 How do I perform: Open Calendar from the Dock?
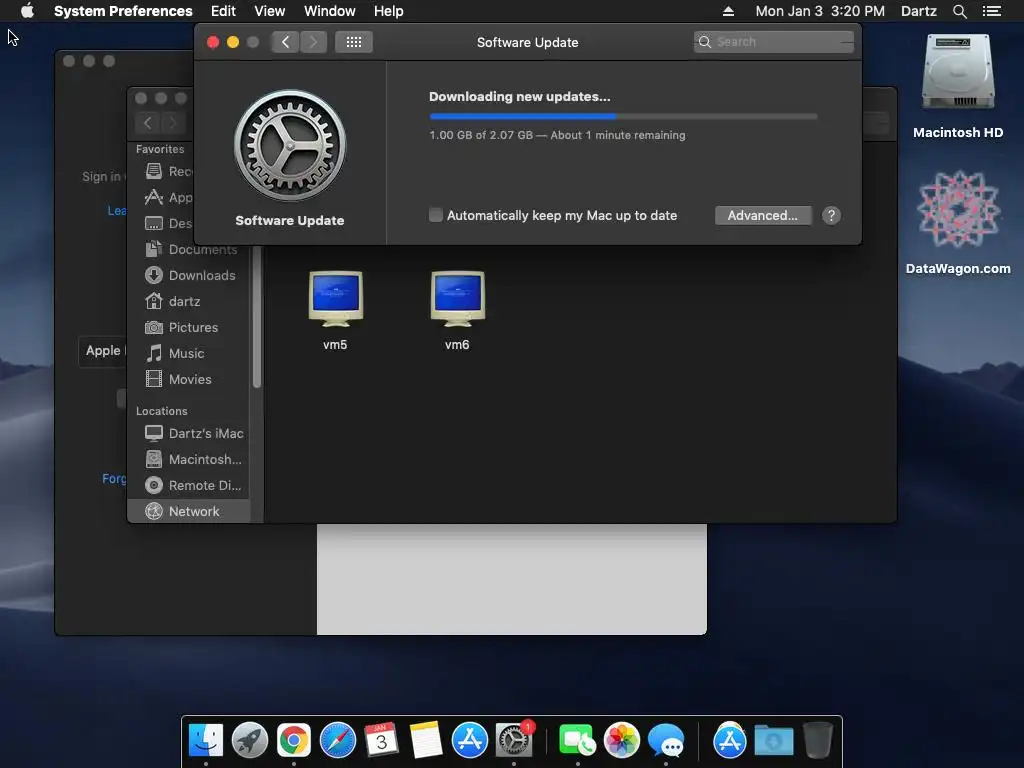(381, 741)
